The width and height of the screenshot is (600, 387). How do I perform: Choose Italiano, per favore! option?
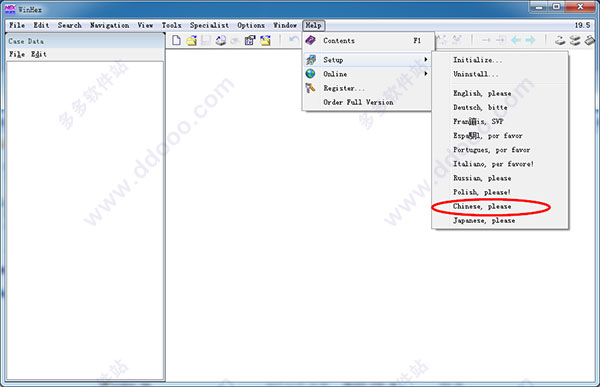coord(500,164)
